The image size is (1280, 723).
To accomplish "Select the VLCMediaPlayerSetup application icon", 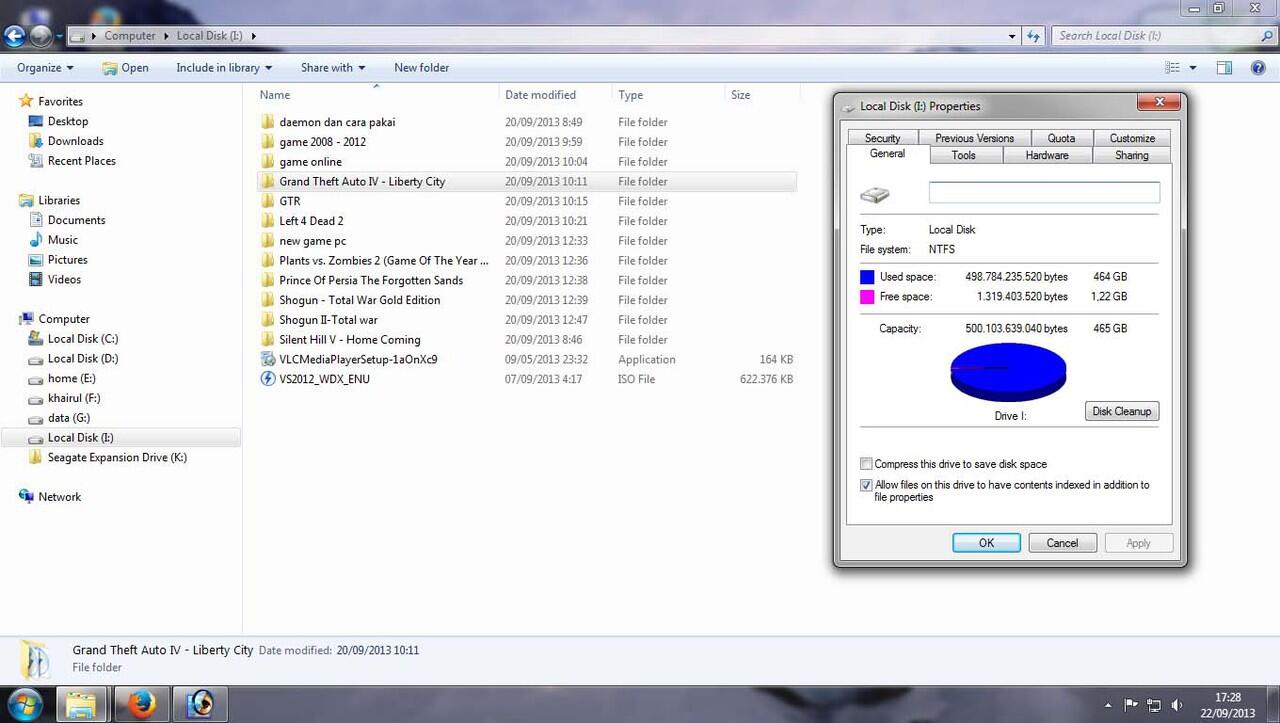I will click(267, 359).
